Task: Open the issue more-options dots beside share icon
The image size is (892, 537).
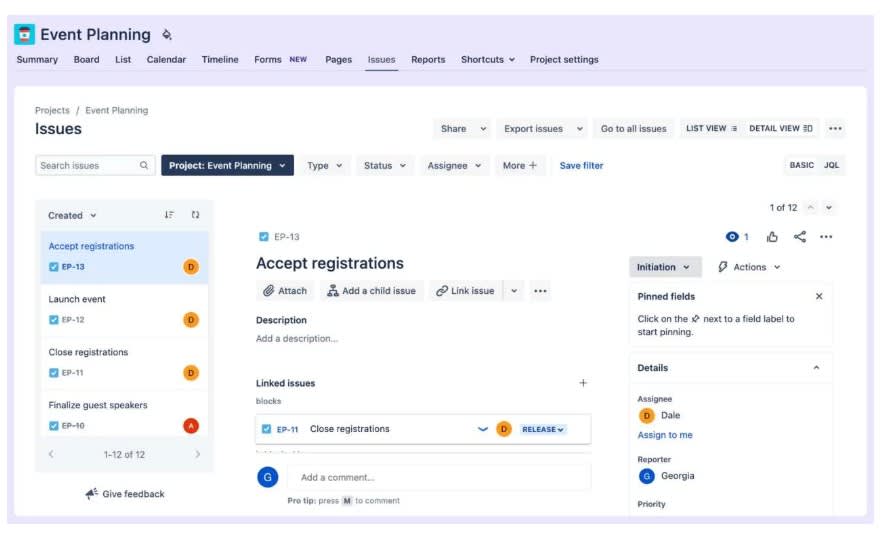Action: [x=826, y=237]
